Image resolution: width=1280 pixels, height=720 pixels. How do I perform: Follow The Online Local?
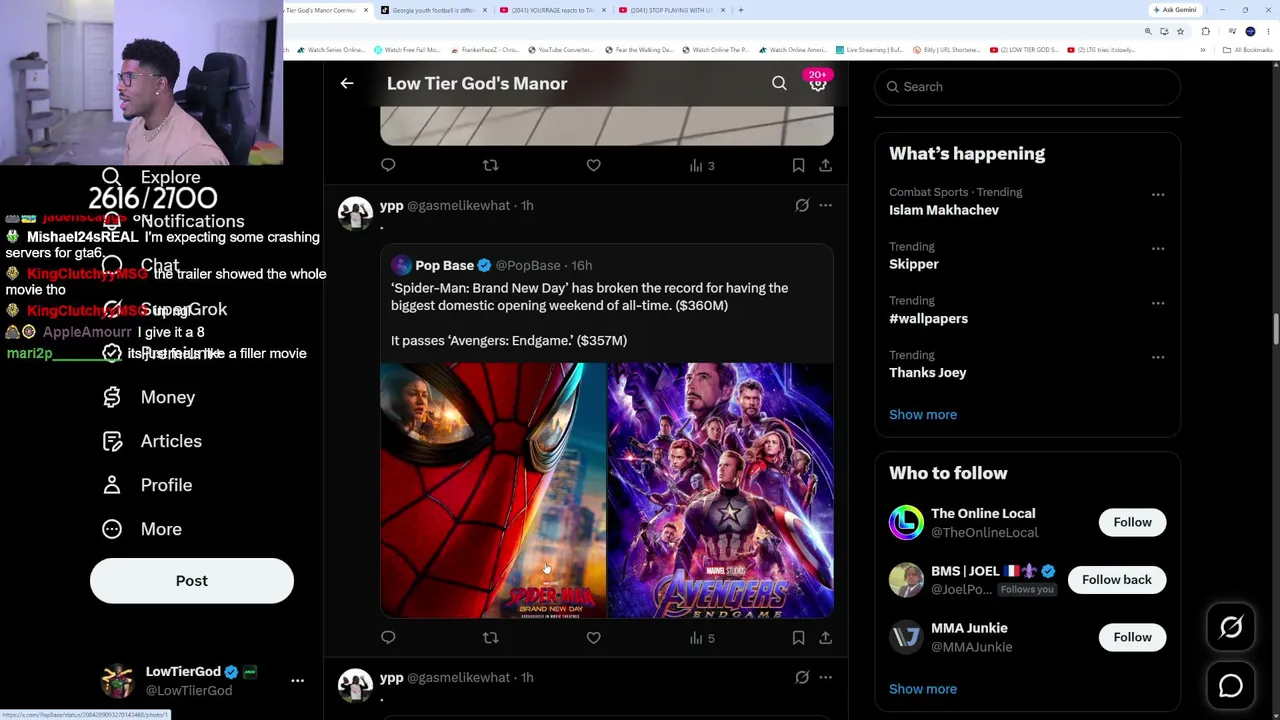click(1132, 522)
